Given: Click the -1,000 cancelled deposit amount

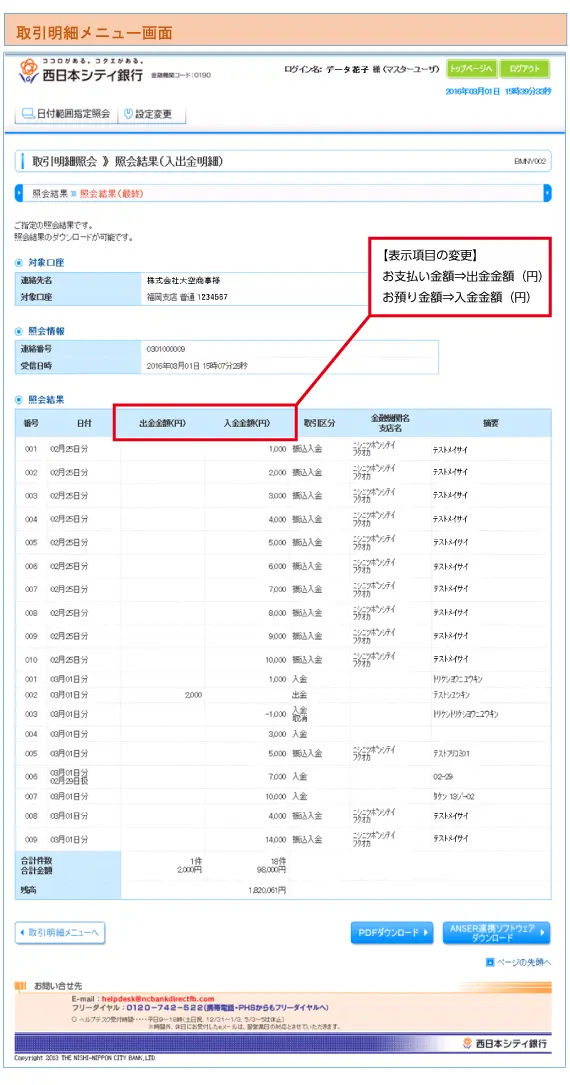Looking at the screenshot, I should [x=275, y=713].
